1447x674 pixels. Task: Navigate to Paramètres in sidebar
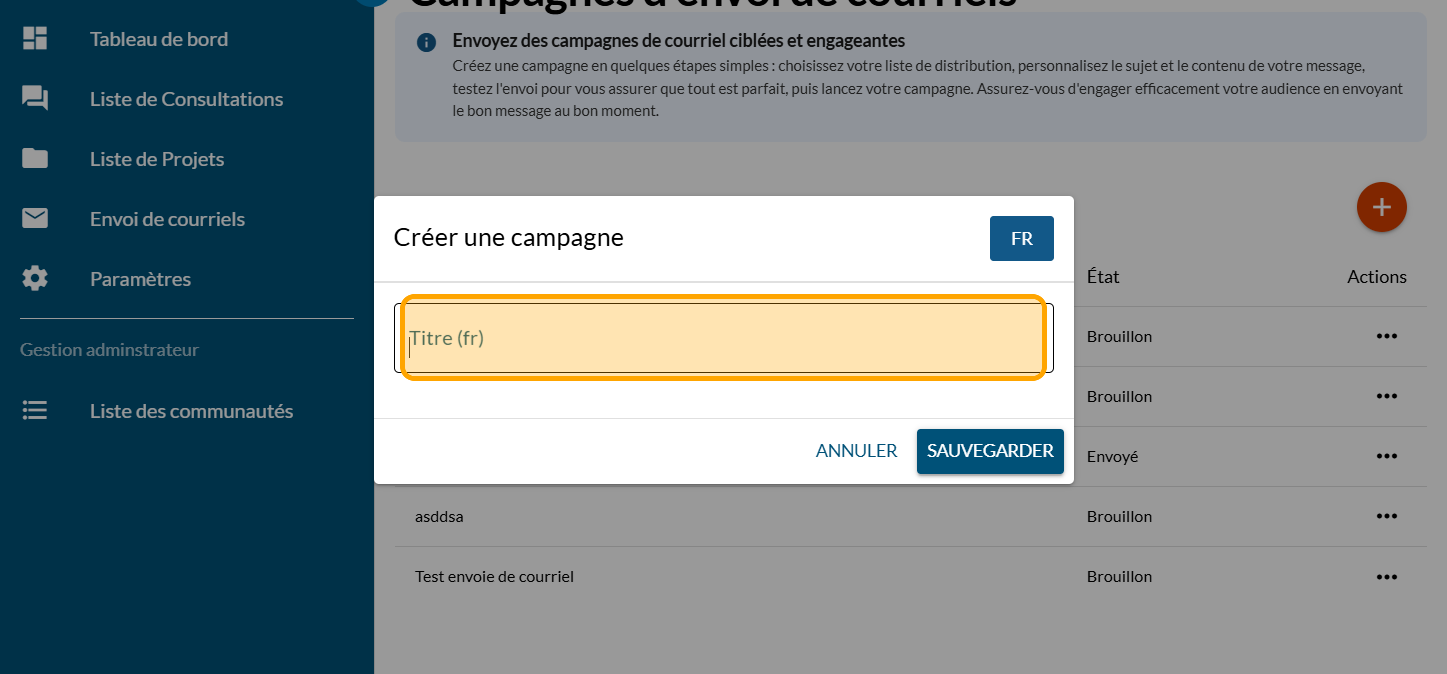point(140,279)
